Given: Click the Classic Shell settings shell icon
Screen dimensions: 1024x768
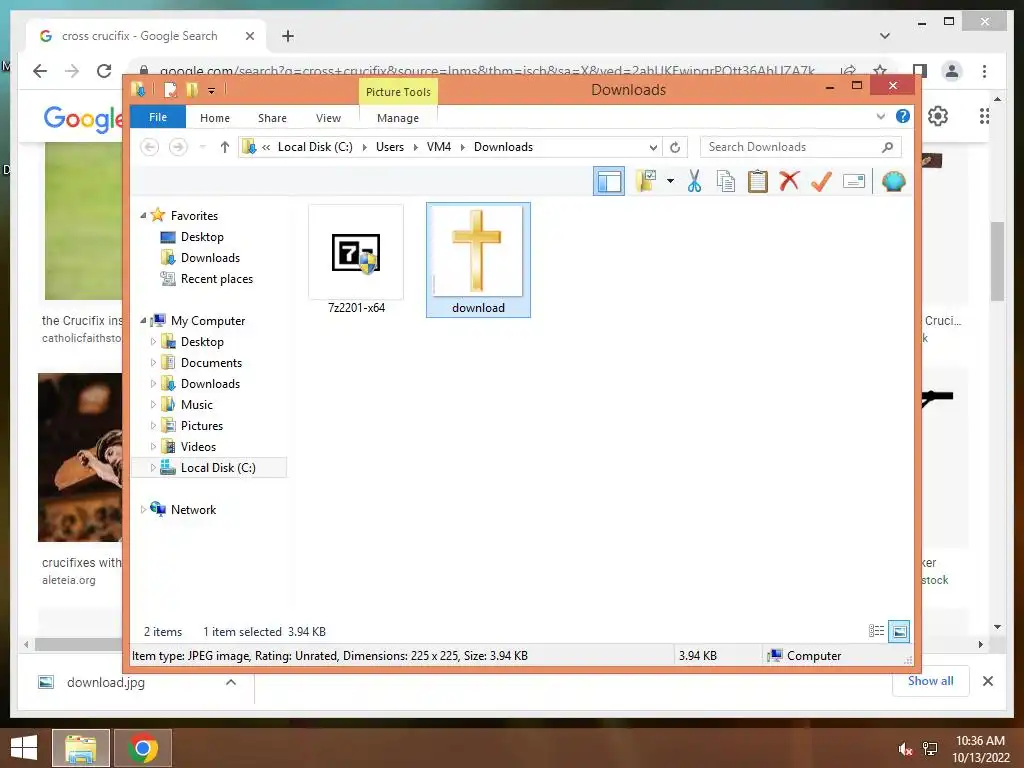Looking at the screenshot, I should point(893,181).
